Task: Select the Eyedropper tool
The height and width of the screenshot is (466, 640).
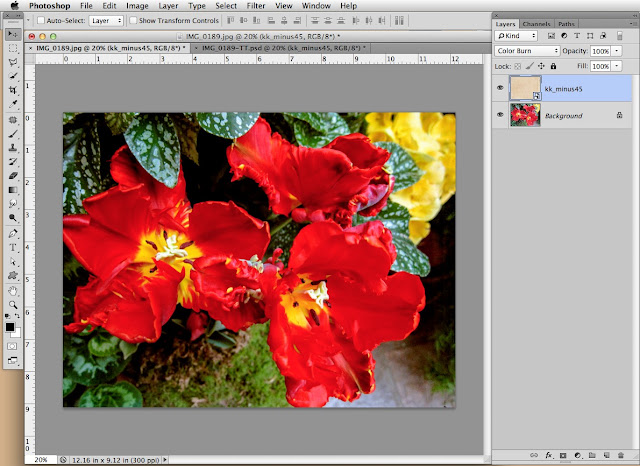Action: coord(13,104)
